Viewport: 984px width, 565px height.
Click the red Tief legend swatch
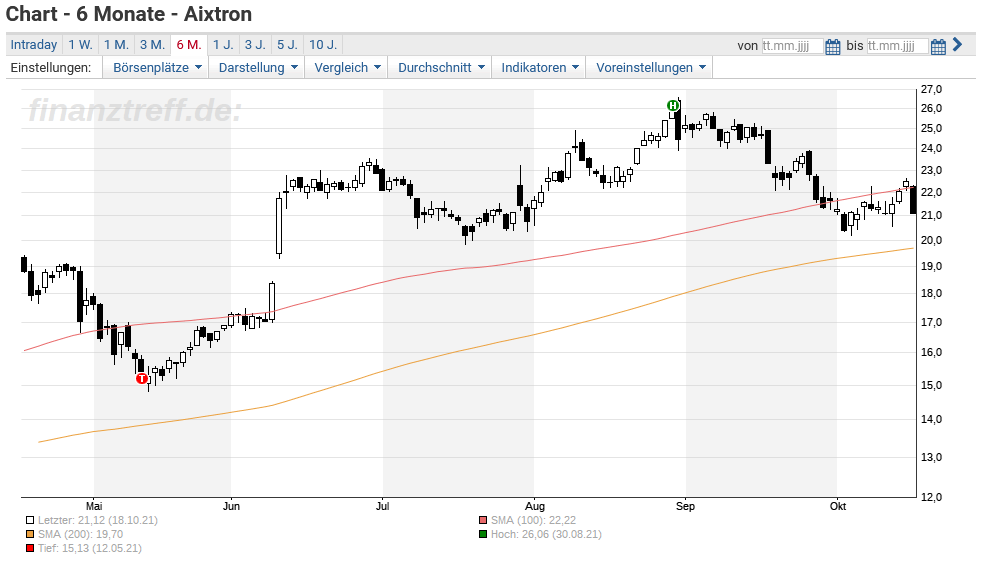29,548
